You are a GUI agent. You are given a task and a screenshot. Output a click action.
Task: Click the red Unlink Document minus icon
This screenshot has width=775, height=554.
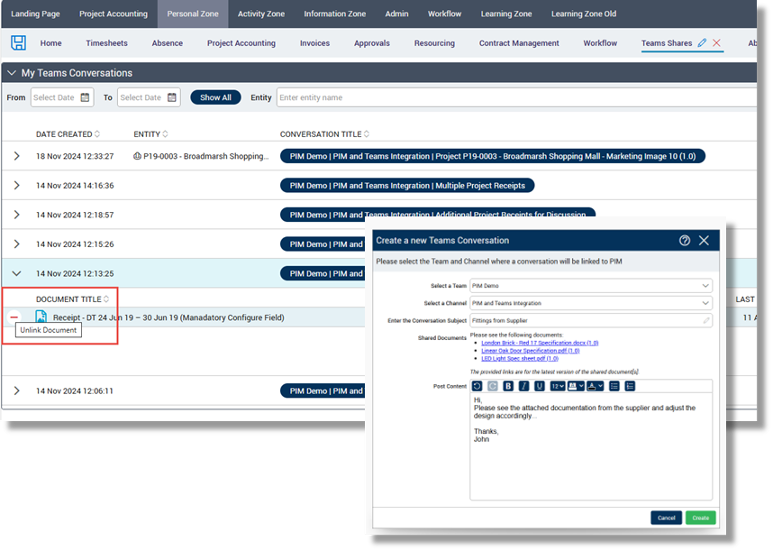(x=15, y=317)
